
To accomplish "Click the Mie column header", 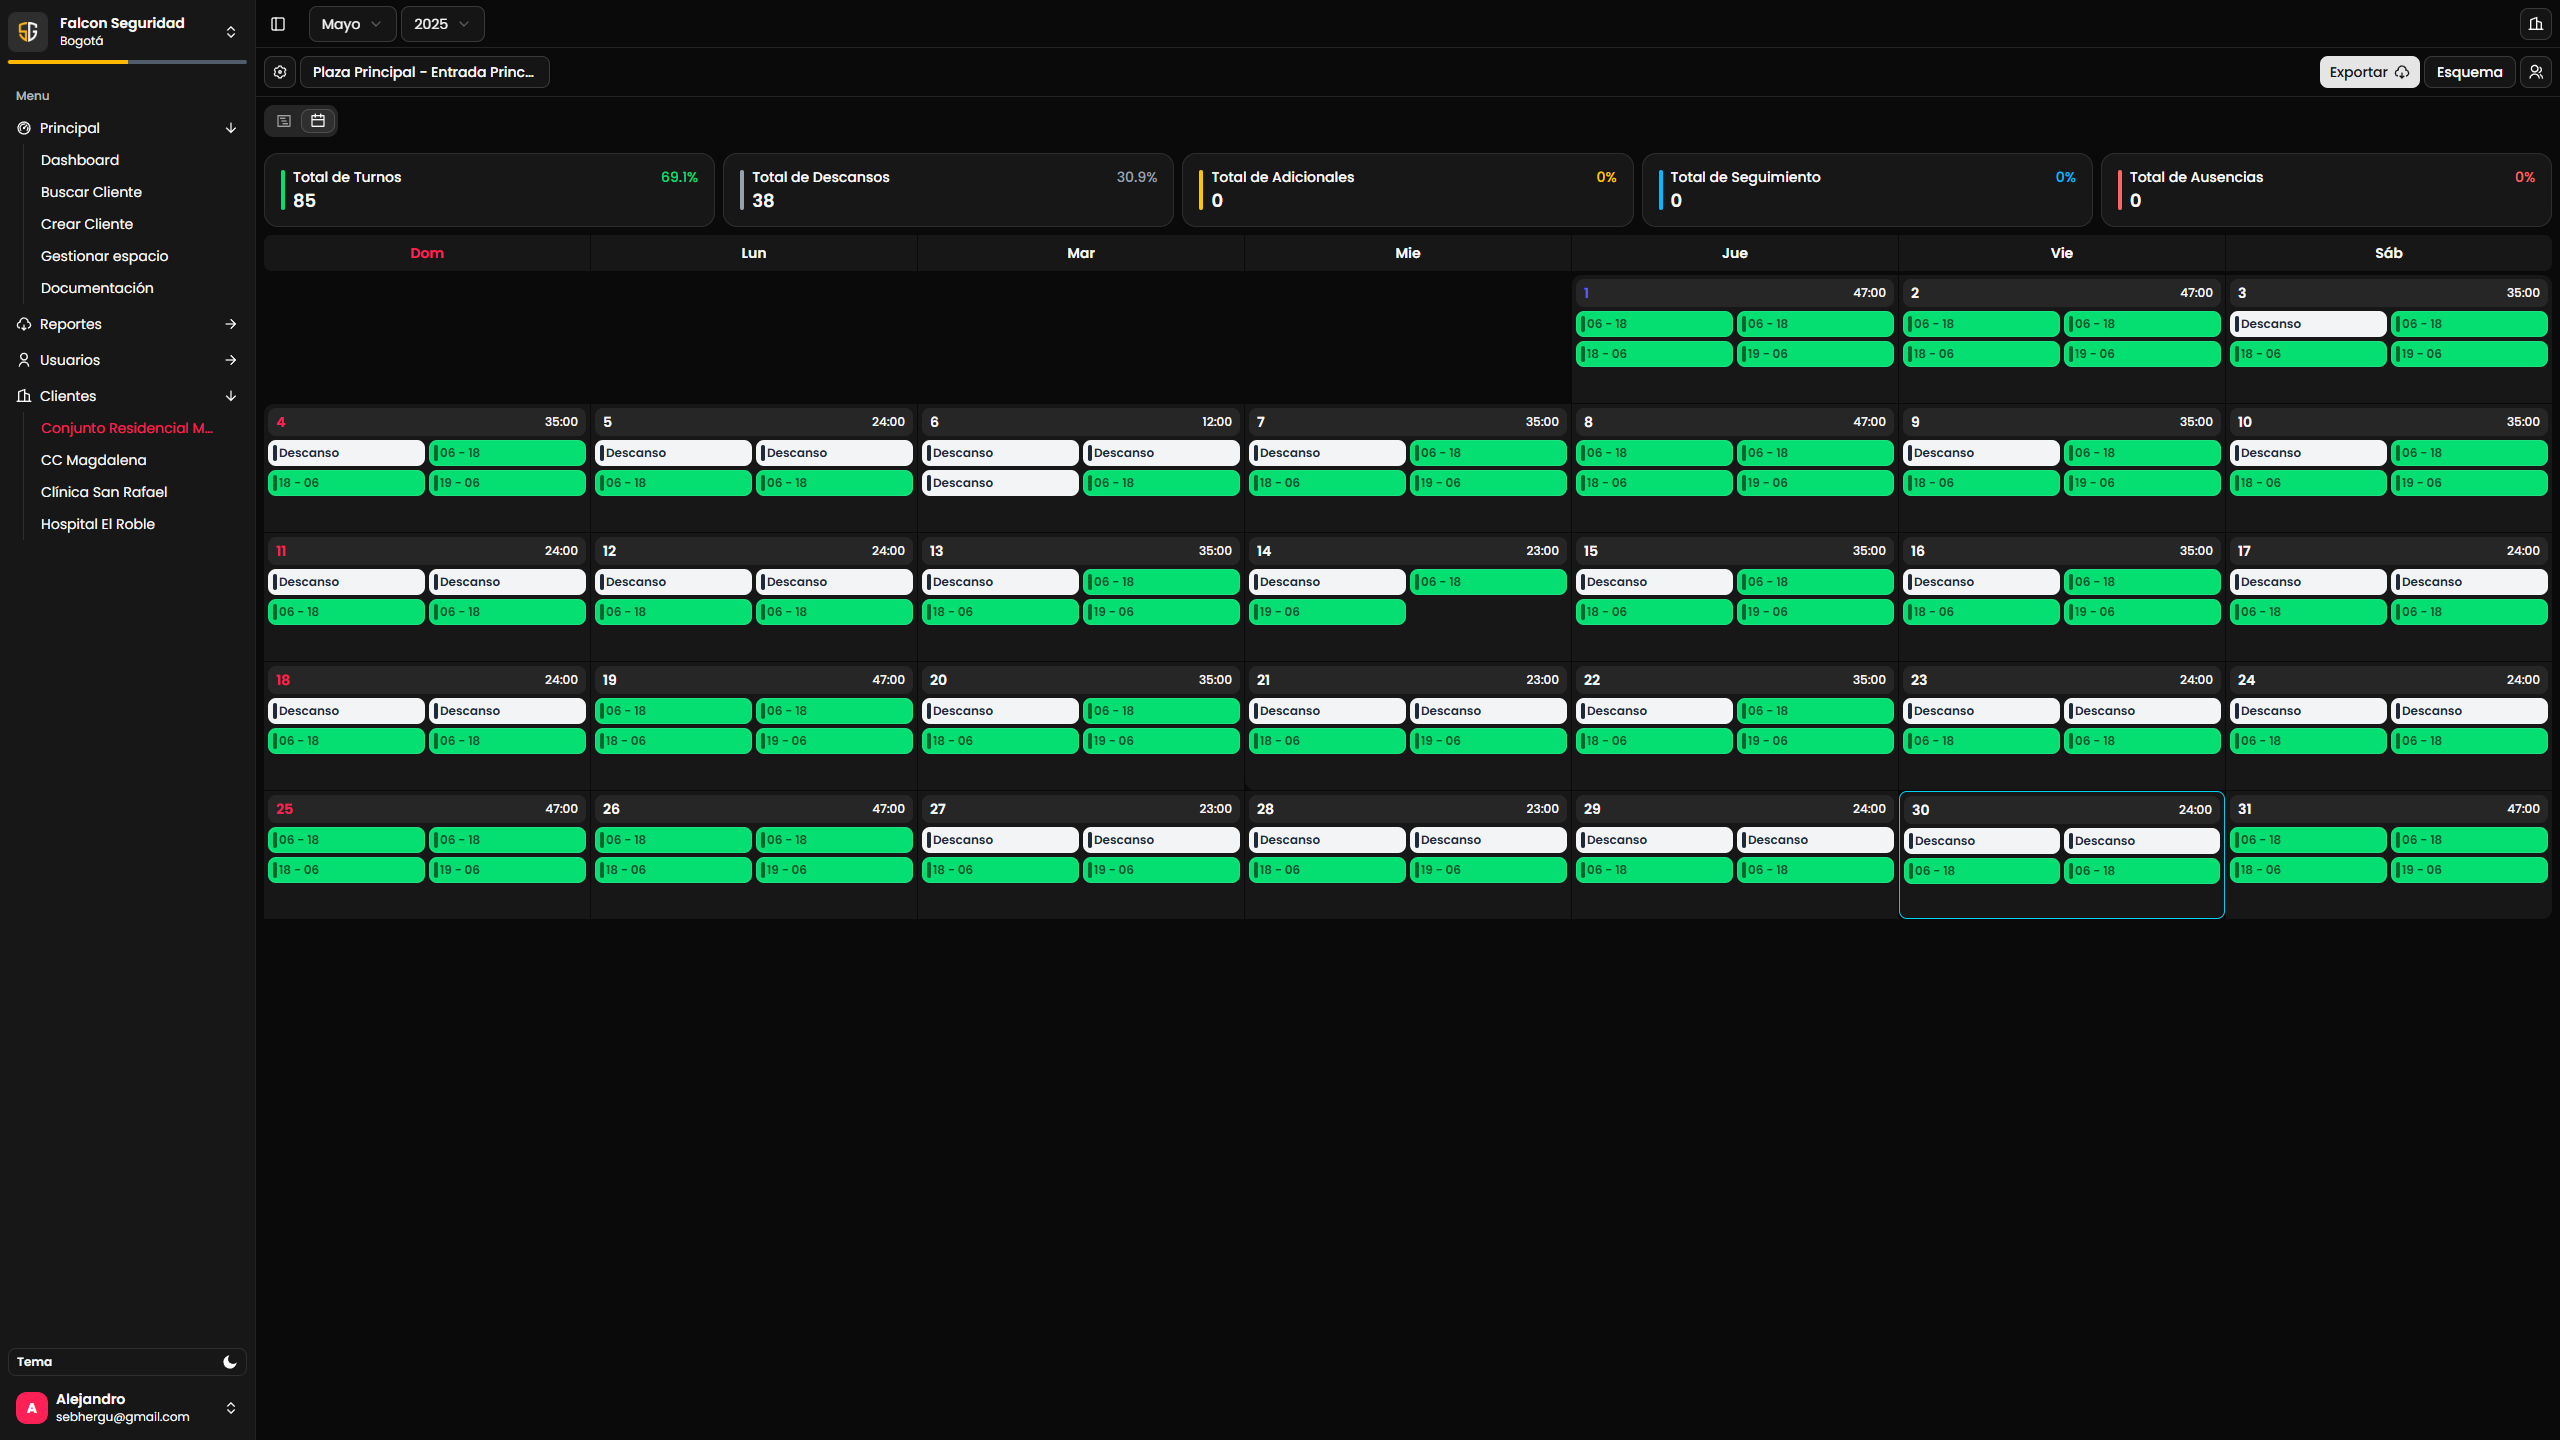I will click(1407, 253).
